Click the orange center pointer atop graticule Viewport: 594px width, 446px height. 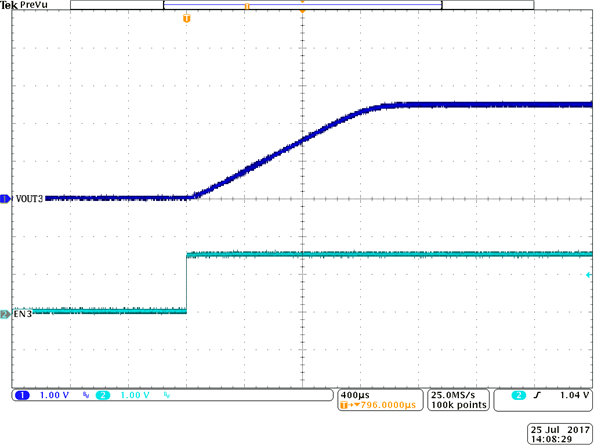pos(302,12)
